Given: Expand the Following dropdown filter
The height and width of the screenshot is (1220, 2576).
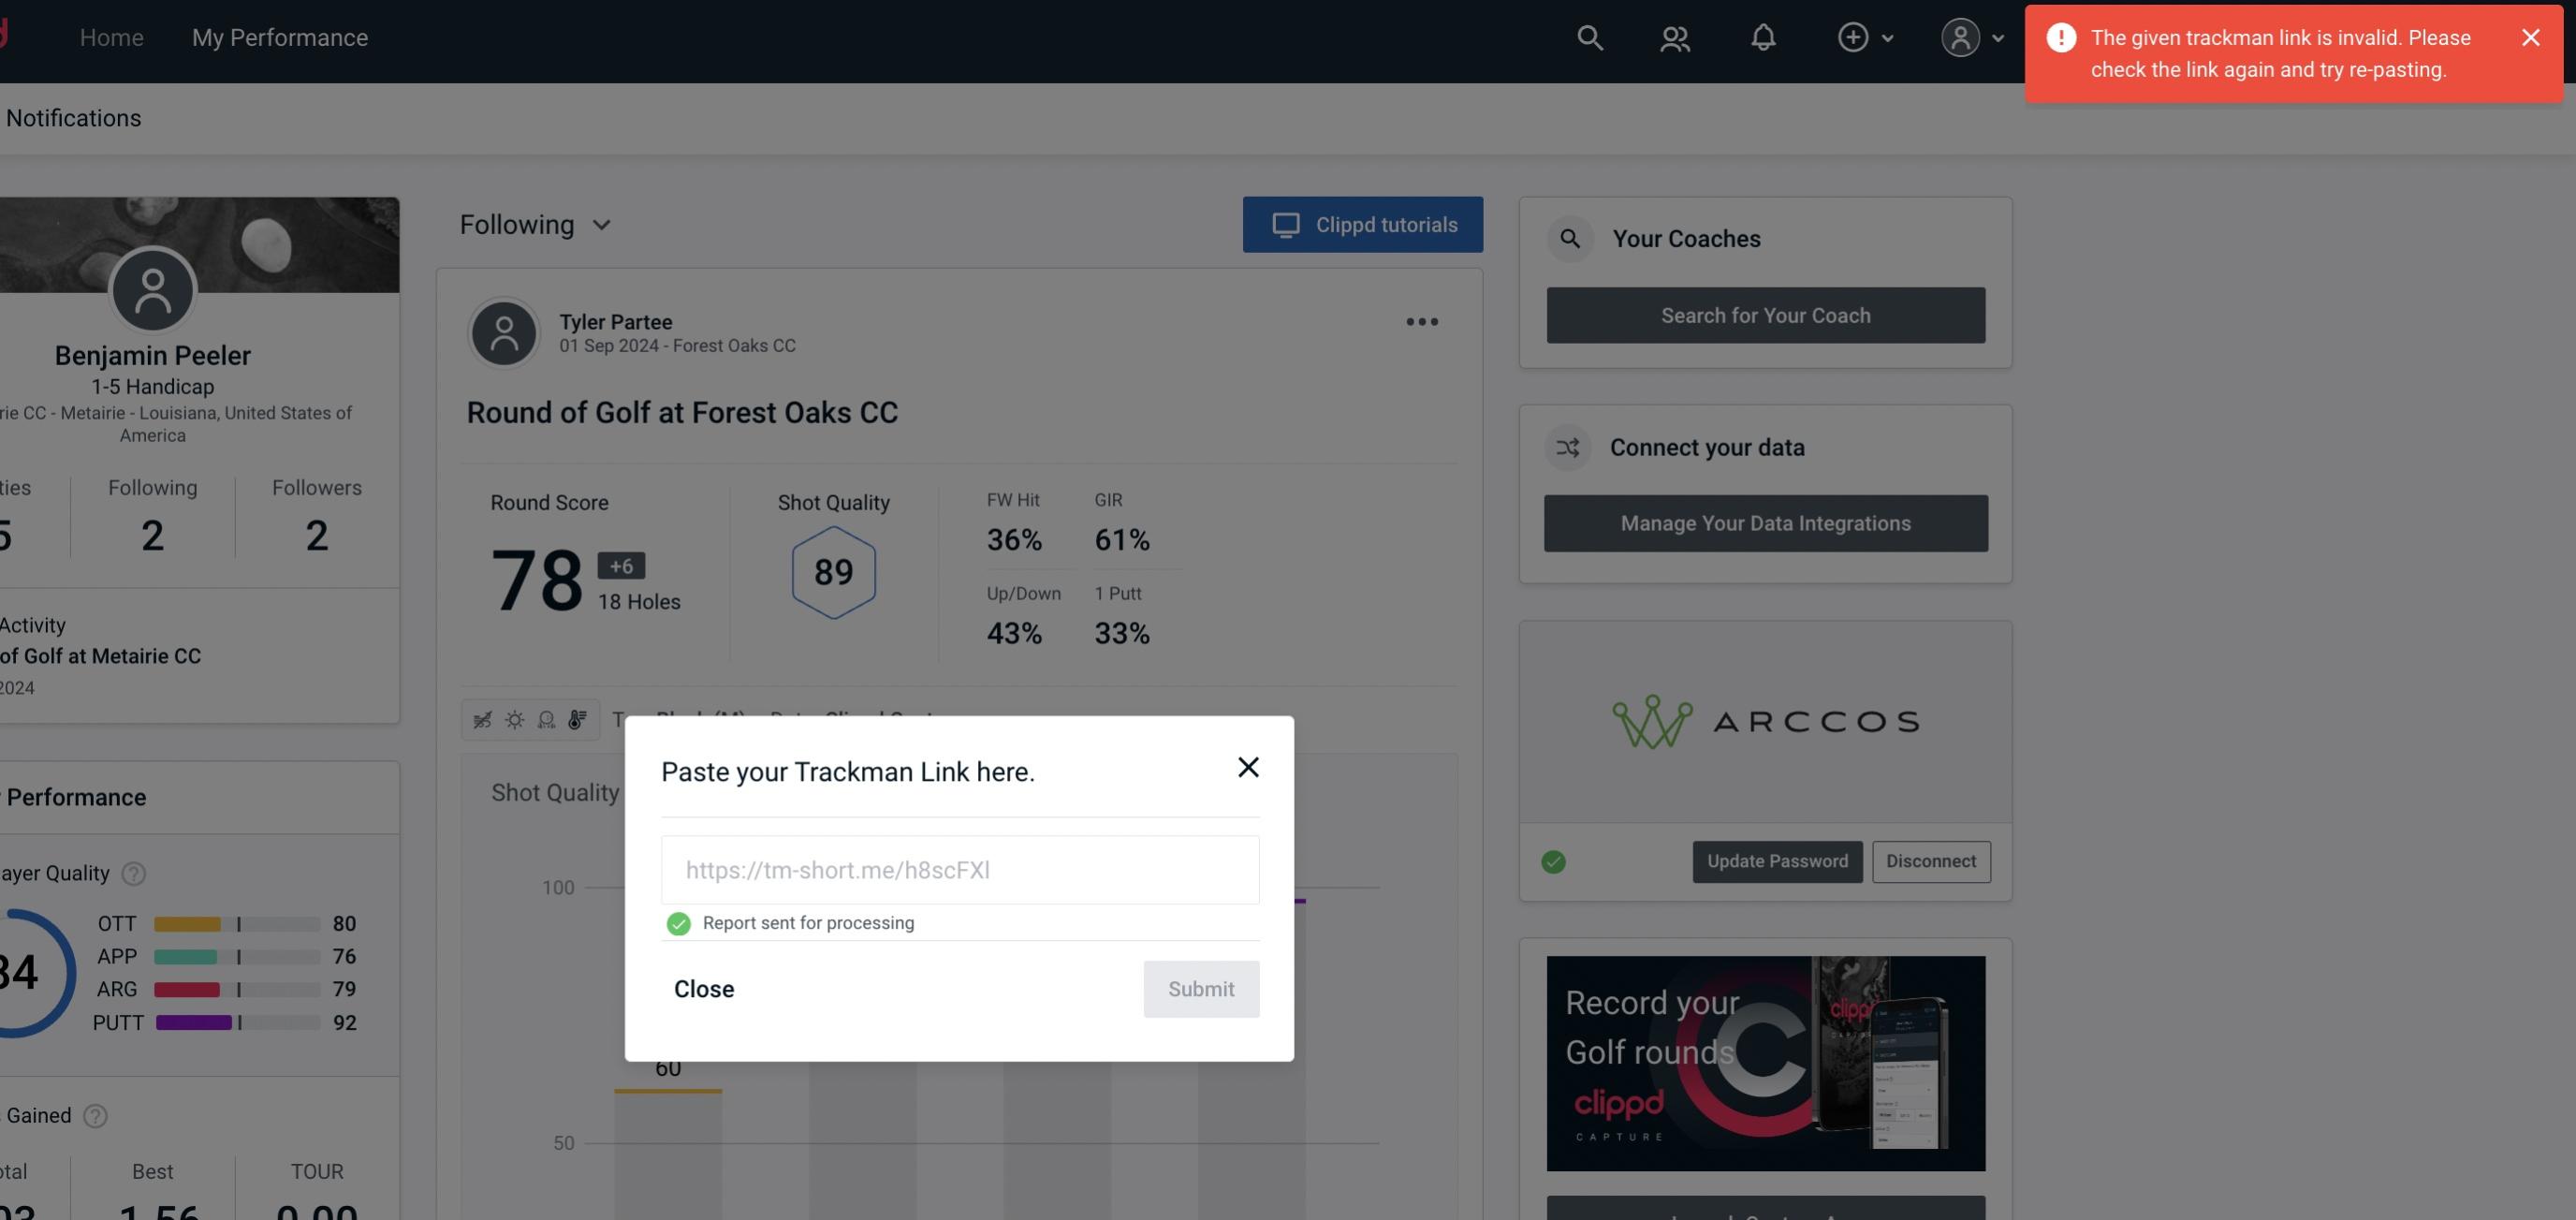Looking at the screenshot, I should pos(535,224).
